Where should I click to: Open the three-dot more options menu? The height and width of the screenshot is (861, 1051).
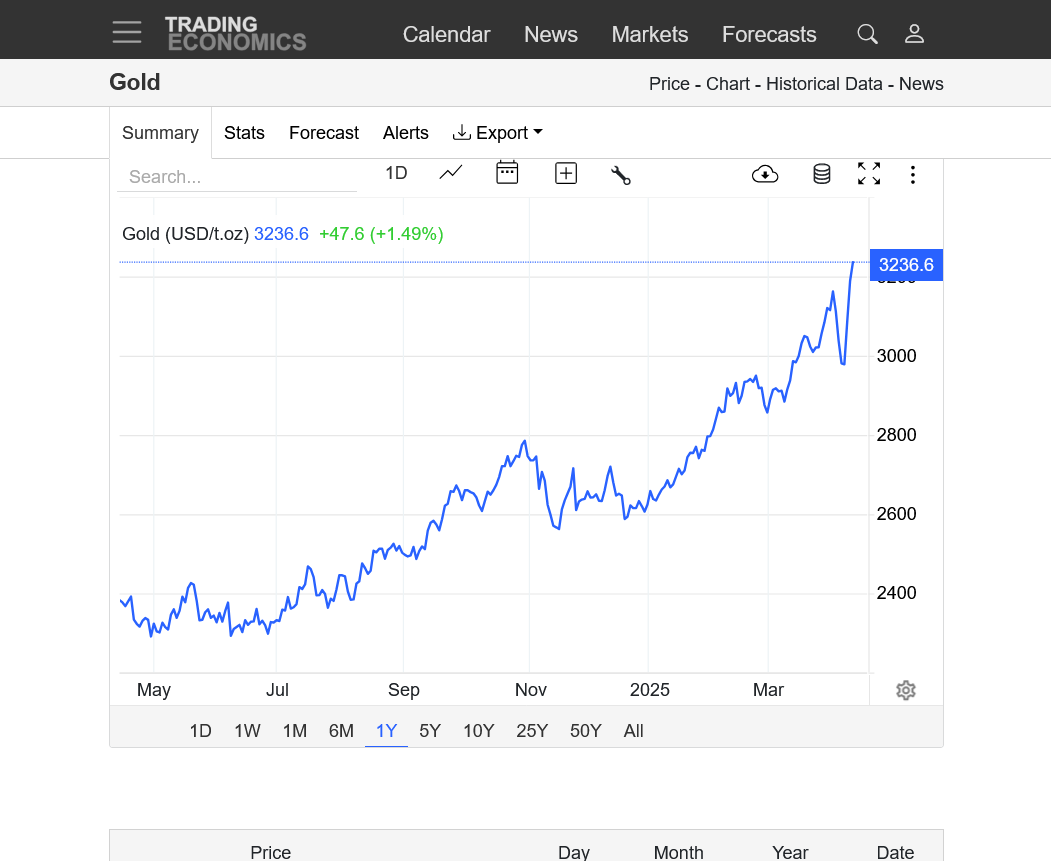click(912, 175)
